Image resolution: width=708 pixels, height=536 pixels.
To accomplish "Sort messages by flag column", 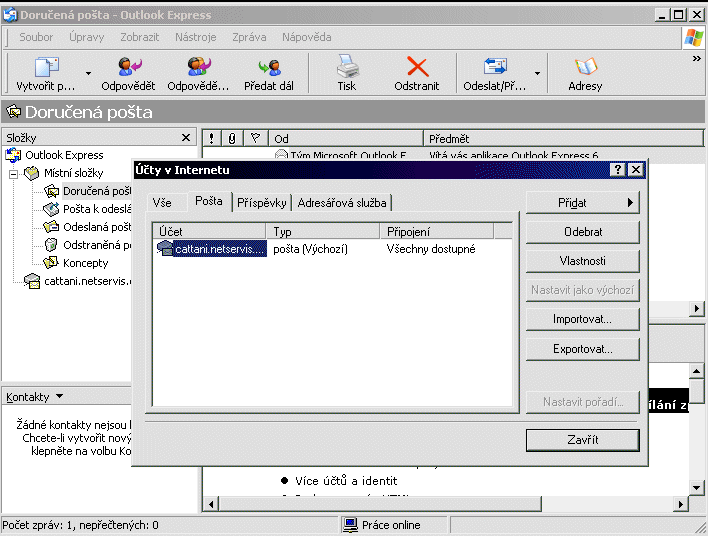I will point(256,138).
